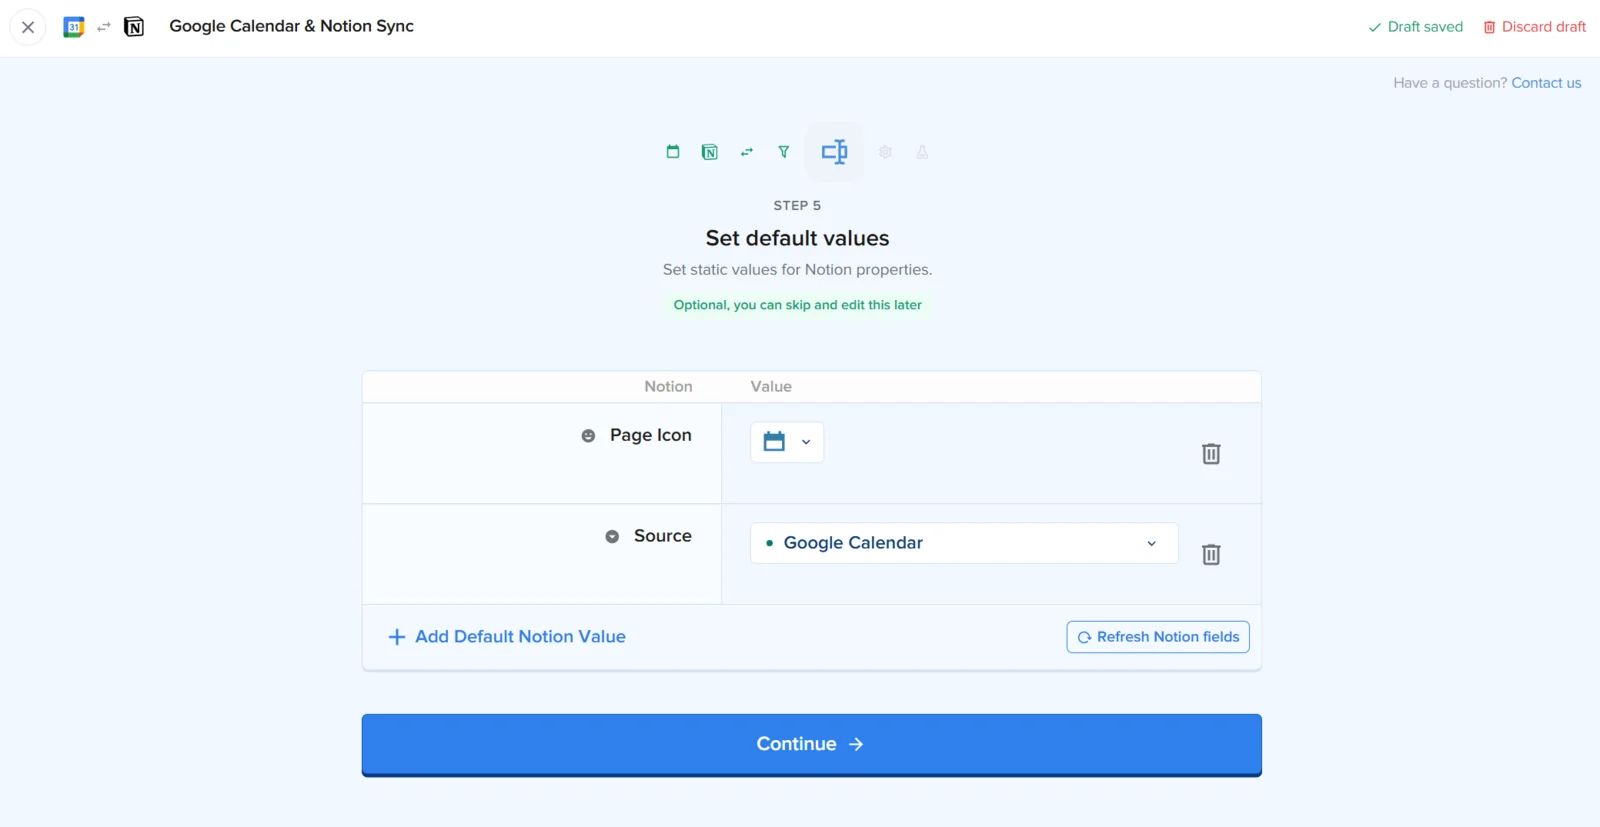Click the Value column header
Image resolution: width=1600 pixels, height=827 pixels.
click(x=771, y=387)
